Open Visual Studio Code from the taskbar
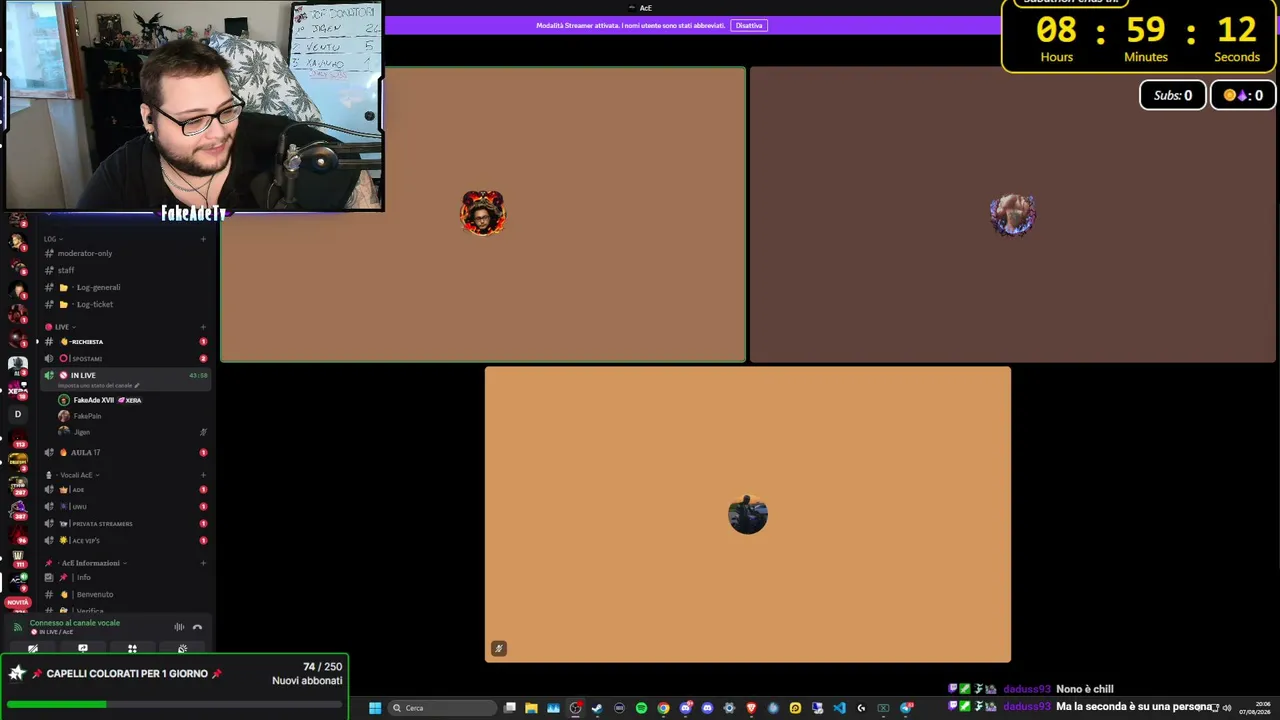1280x720 pixels. tap(839, 708)
